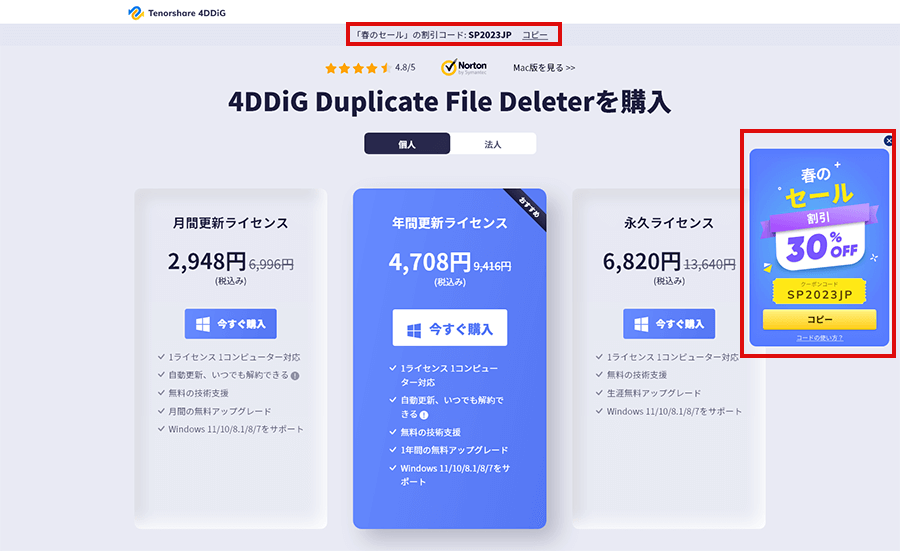Click the Tenorshare 4DDiG logo
Image resolution: width=900 pixels, height=551 pixels.
177,13
